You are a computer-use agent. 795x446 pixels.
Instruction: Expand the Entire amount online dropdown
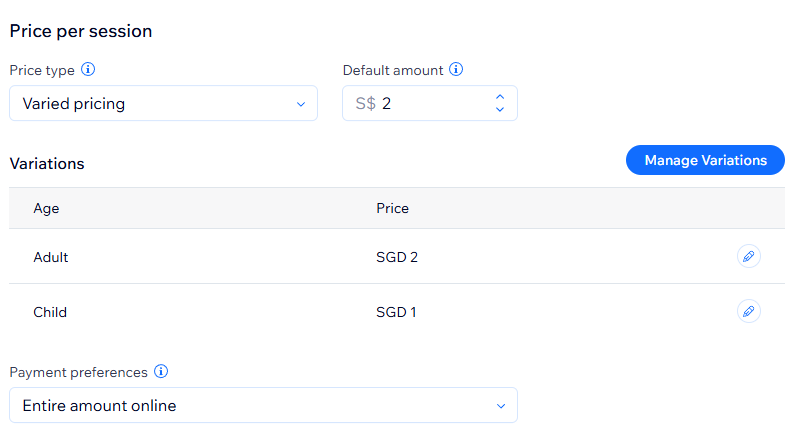pos(263,405)
